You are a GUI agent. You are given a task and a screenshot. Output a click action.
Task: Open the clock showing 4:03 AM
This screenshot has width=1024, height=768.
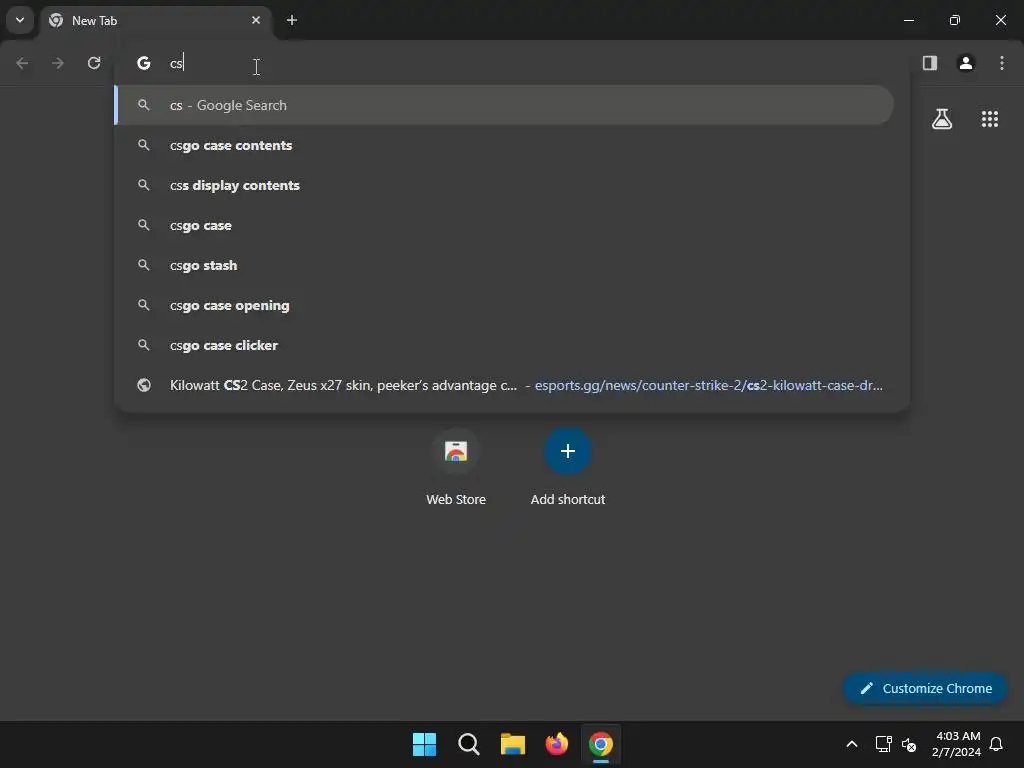[x=957, y=744]
